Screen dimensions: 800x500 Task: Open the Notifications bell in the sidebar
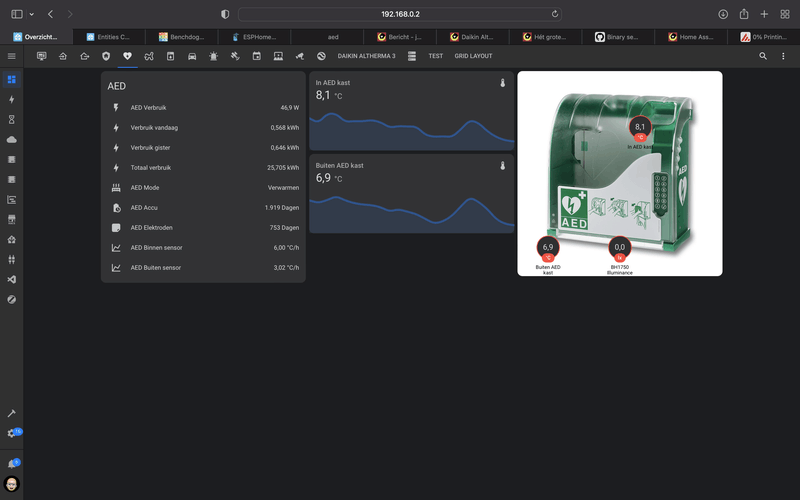coord(12,464)
